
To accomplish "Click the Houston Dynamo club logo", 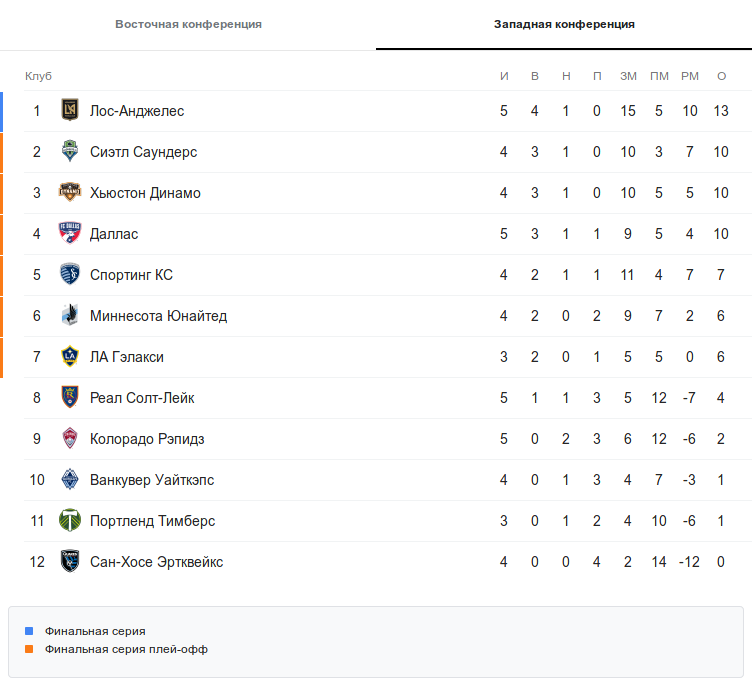I will [69, 193].
